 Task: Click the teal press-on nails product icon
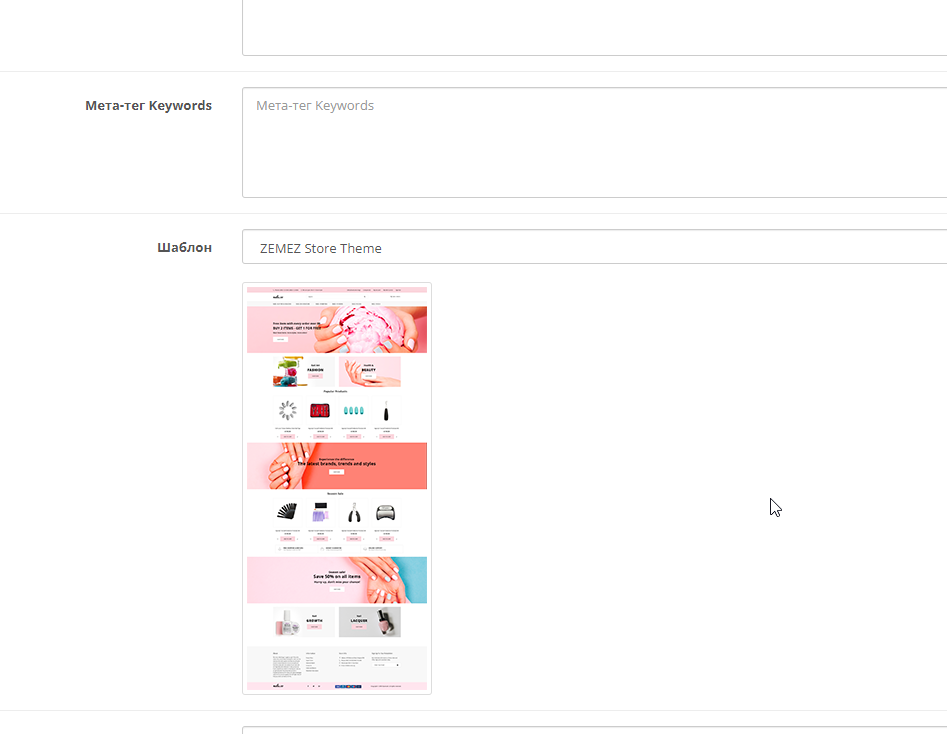tap(353, 411)
